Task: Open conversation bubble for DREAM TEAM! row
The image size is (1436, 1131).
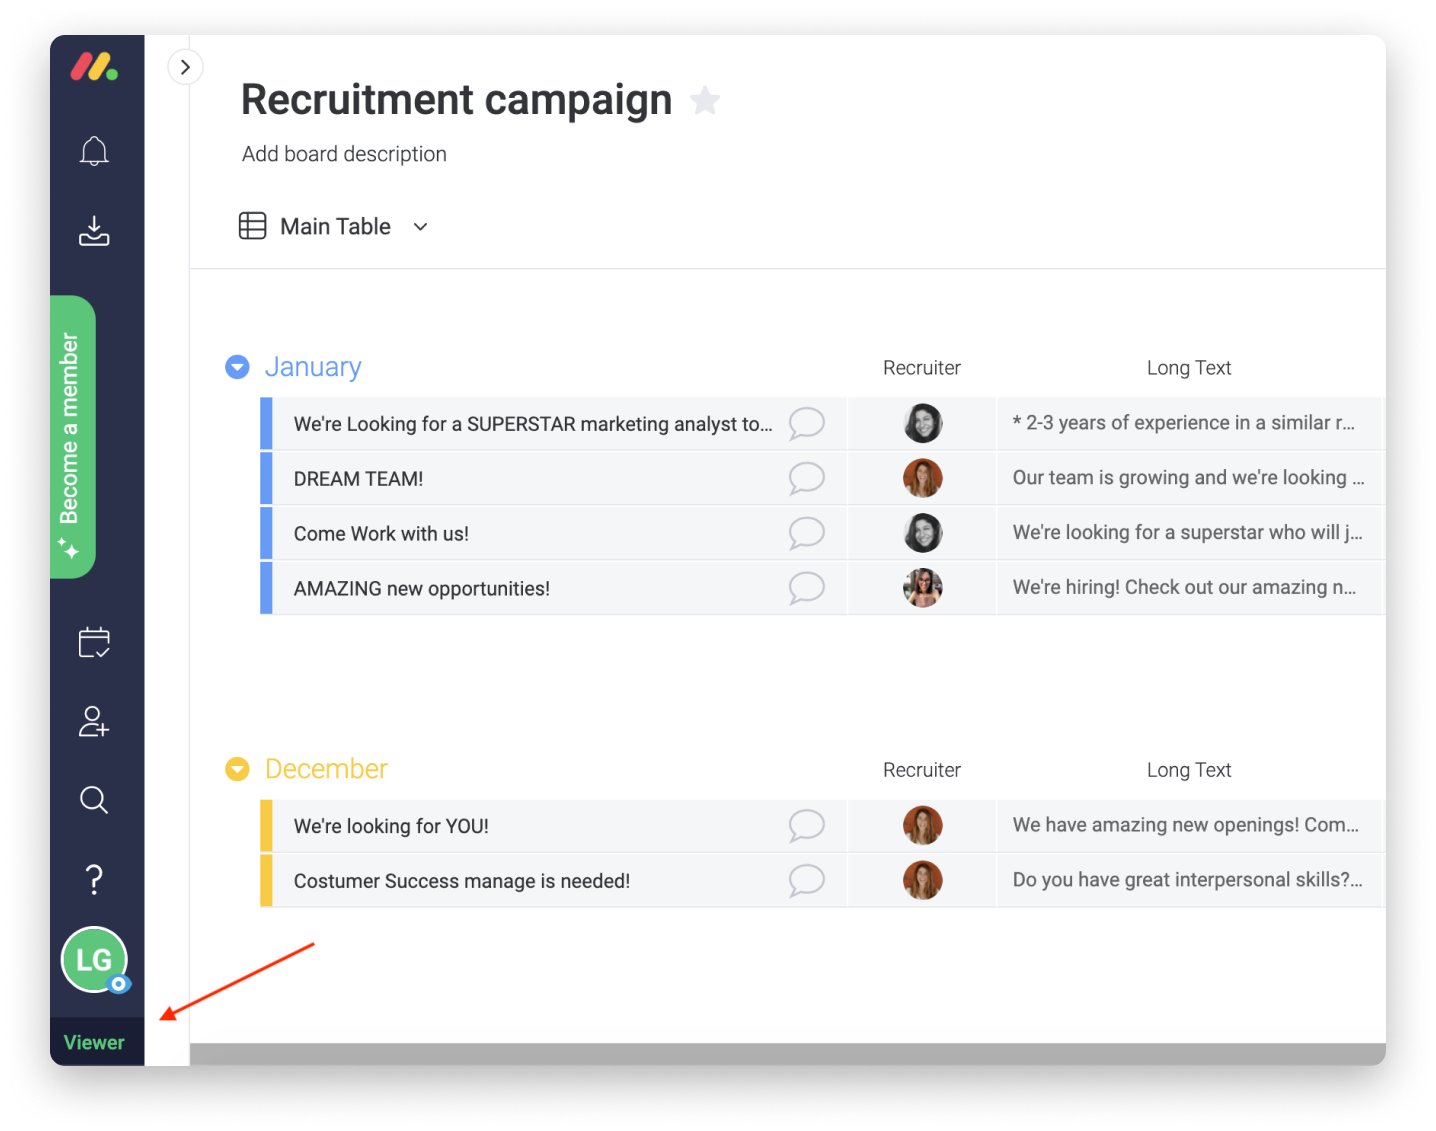Action: (x=806, y=478)
